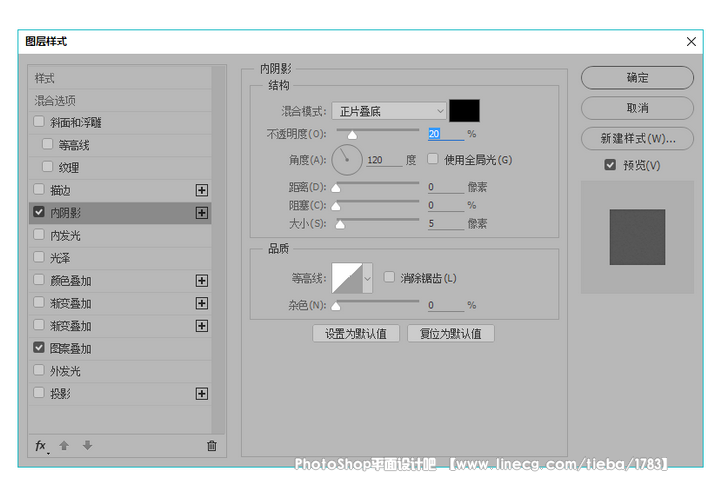This screenshot has height=481, width=718.
Task: Enable the 光泽 checkbox
Action: pos(39,257)
